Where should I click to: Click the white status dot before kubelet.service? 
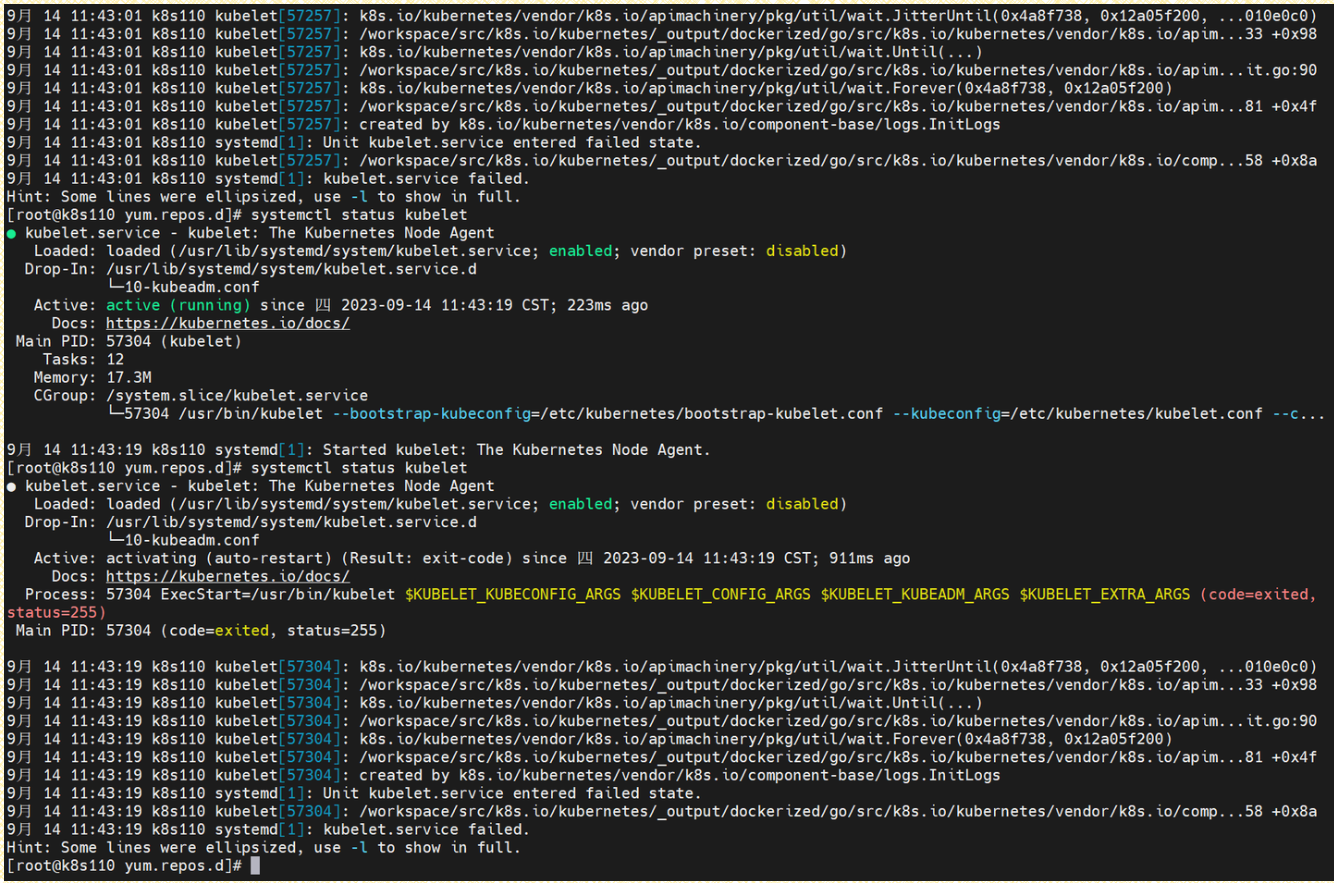11,486
